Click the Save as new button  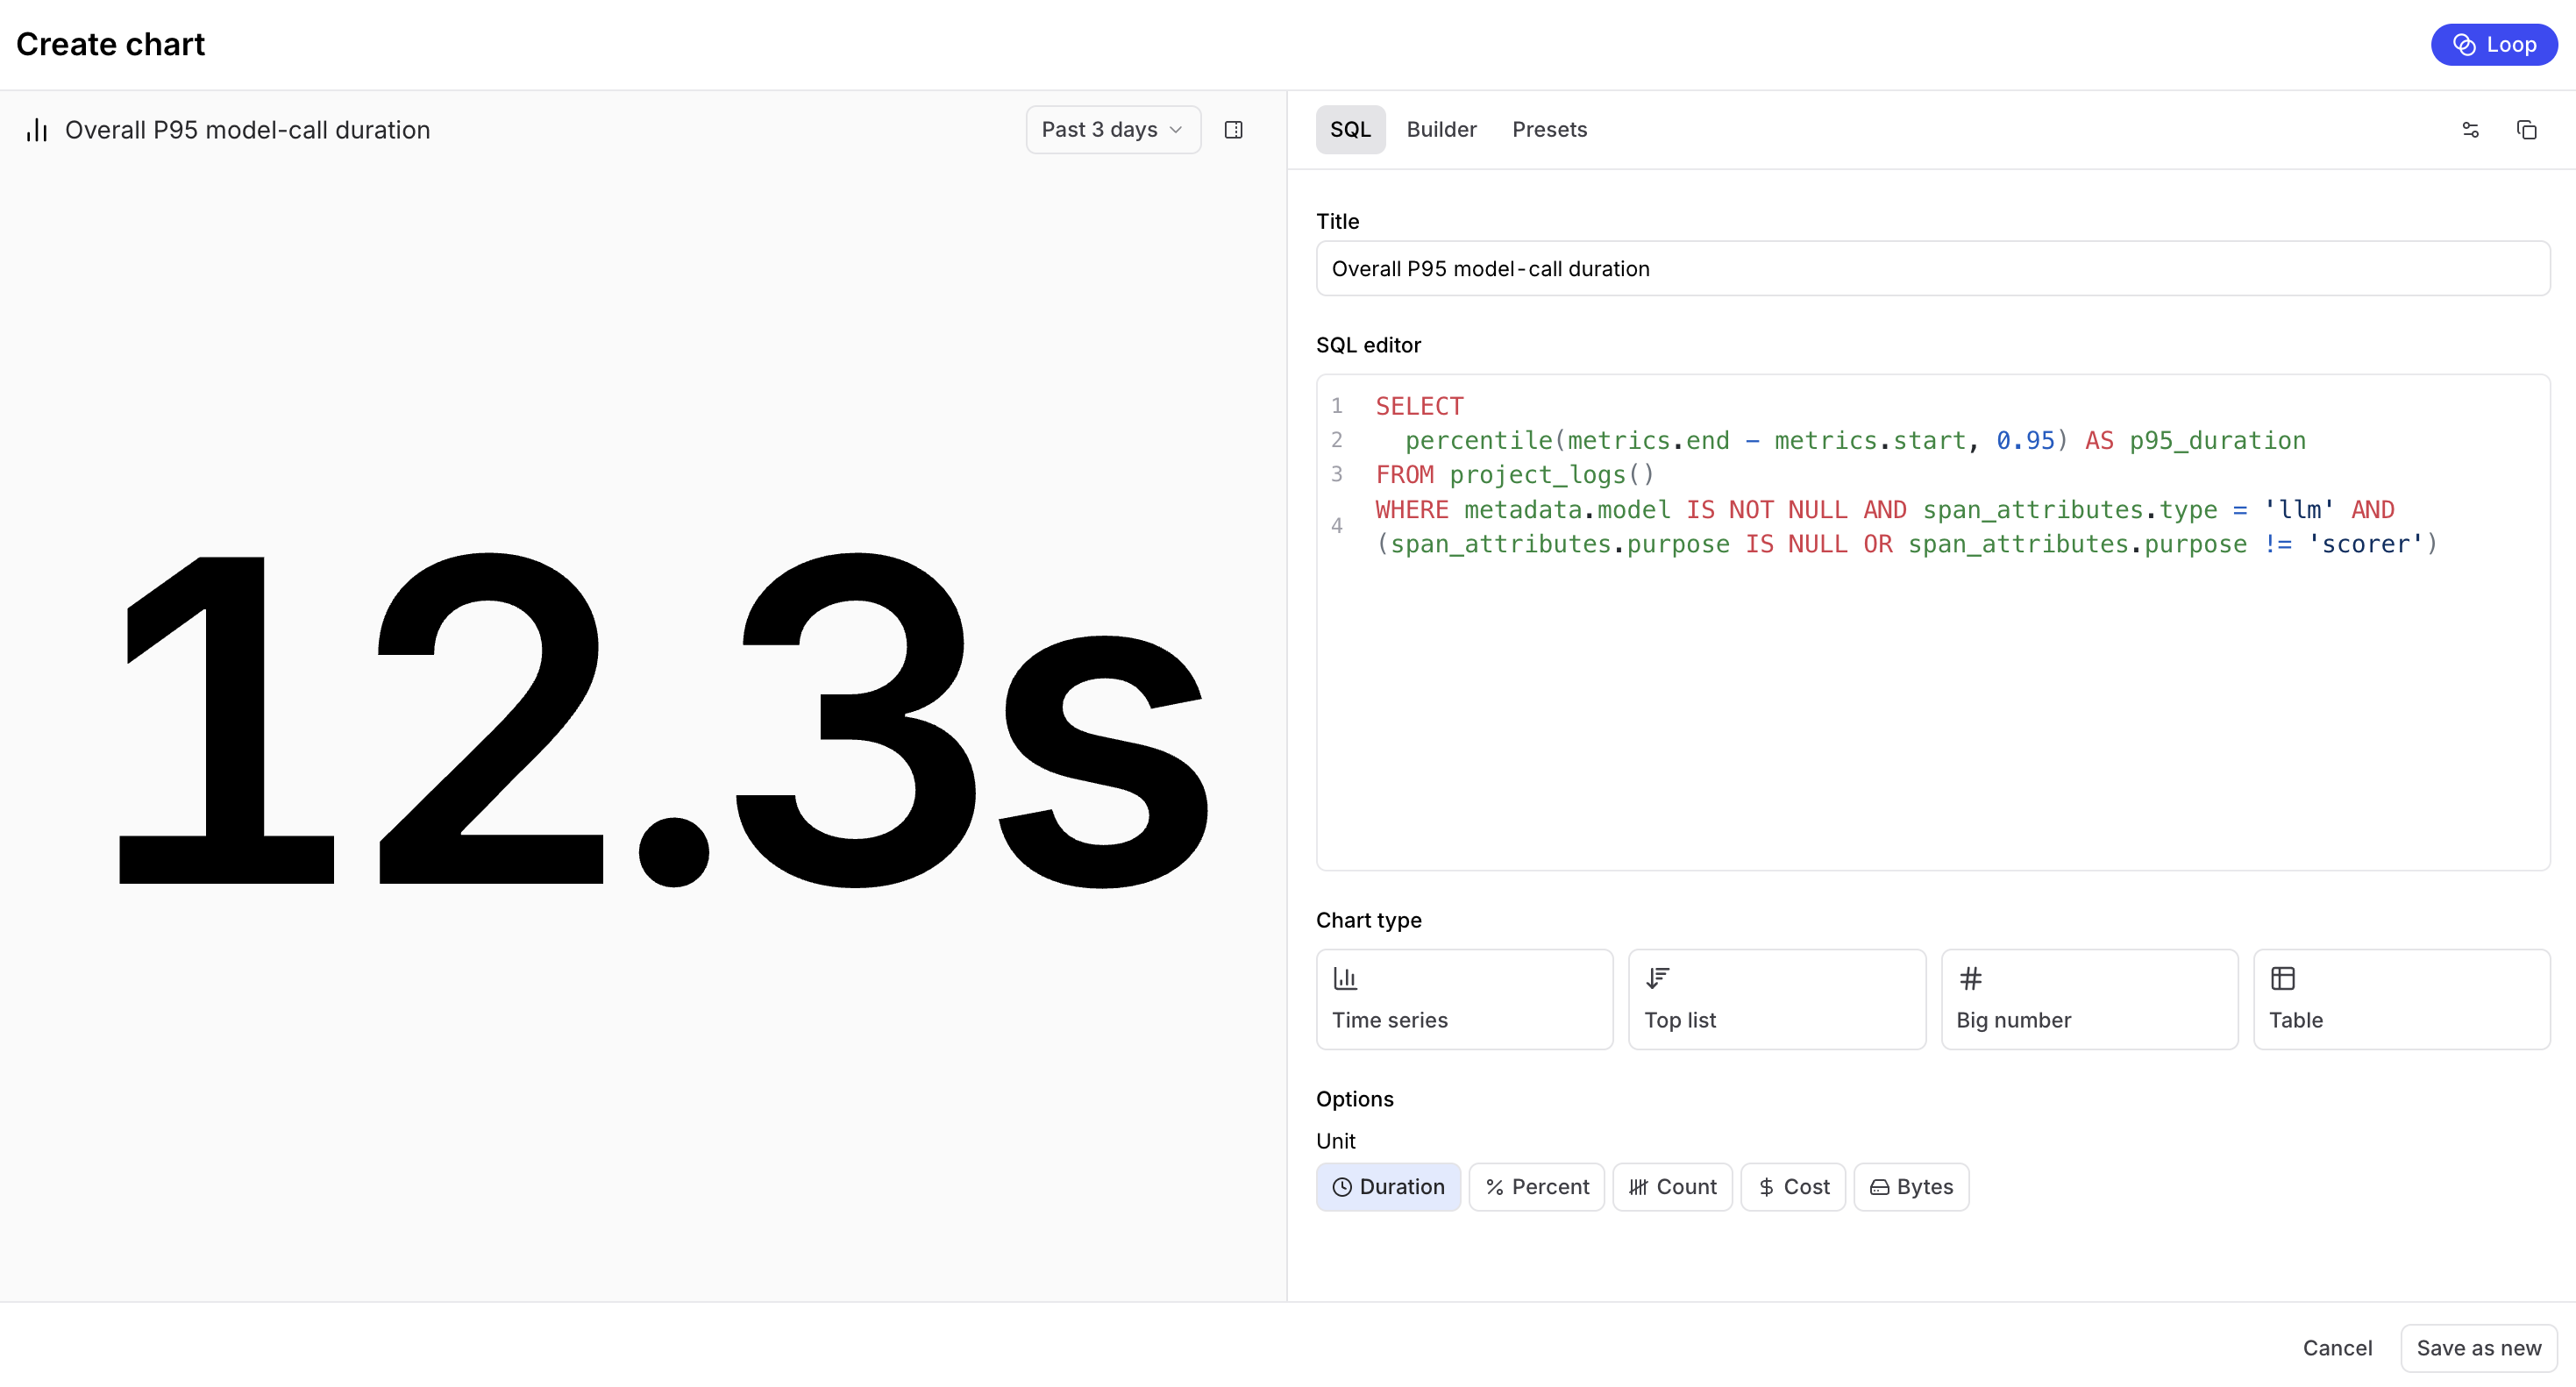[x=2478, y=1348]
